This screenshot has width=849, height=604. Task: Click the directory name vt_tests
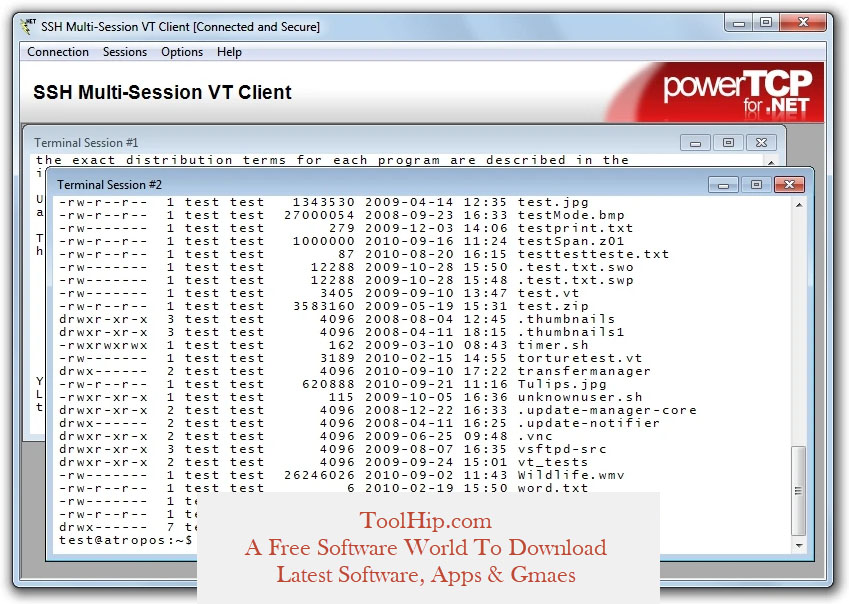pos(553,462)
